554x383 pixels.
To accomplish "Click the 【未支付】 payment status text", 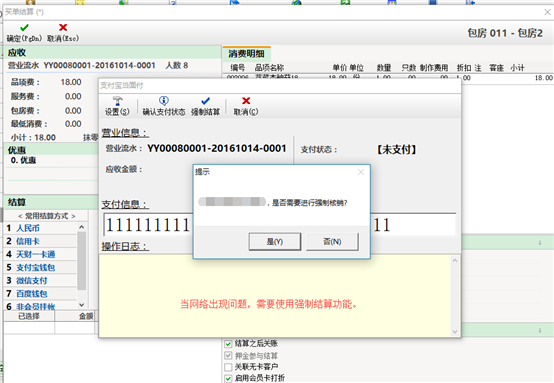I will [396, 149].
